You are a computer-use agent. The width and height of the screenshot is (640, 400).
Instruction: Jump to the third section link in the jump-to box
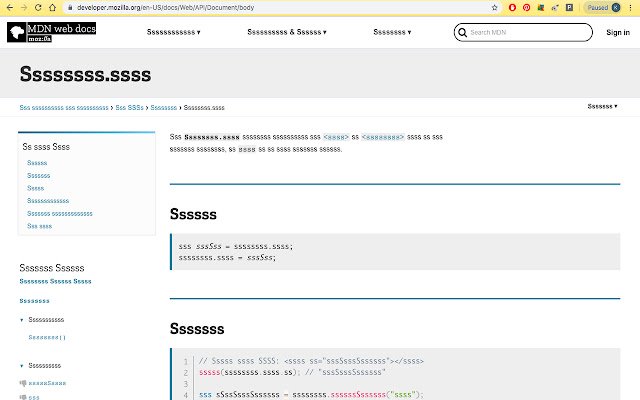36,188
